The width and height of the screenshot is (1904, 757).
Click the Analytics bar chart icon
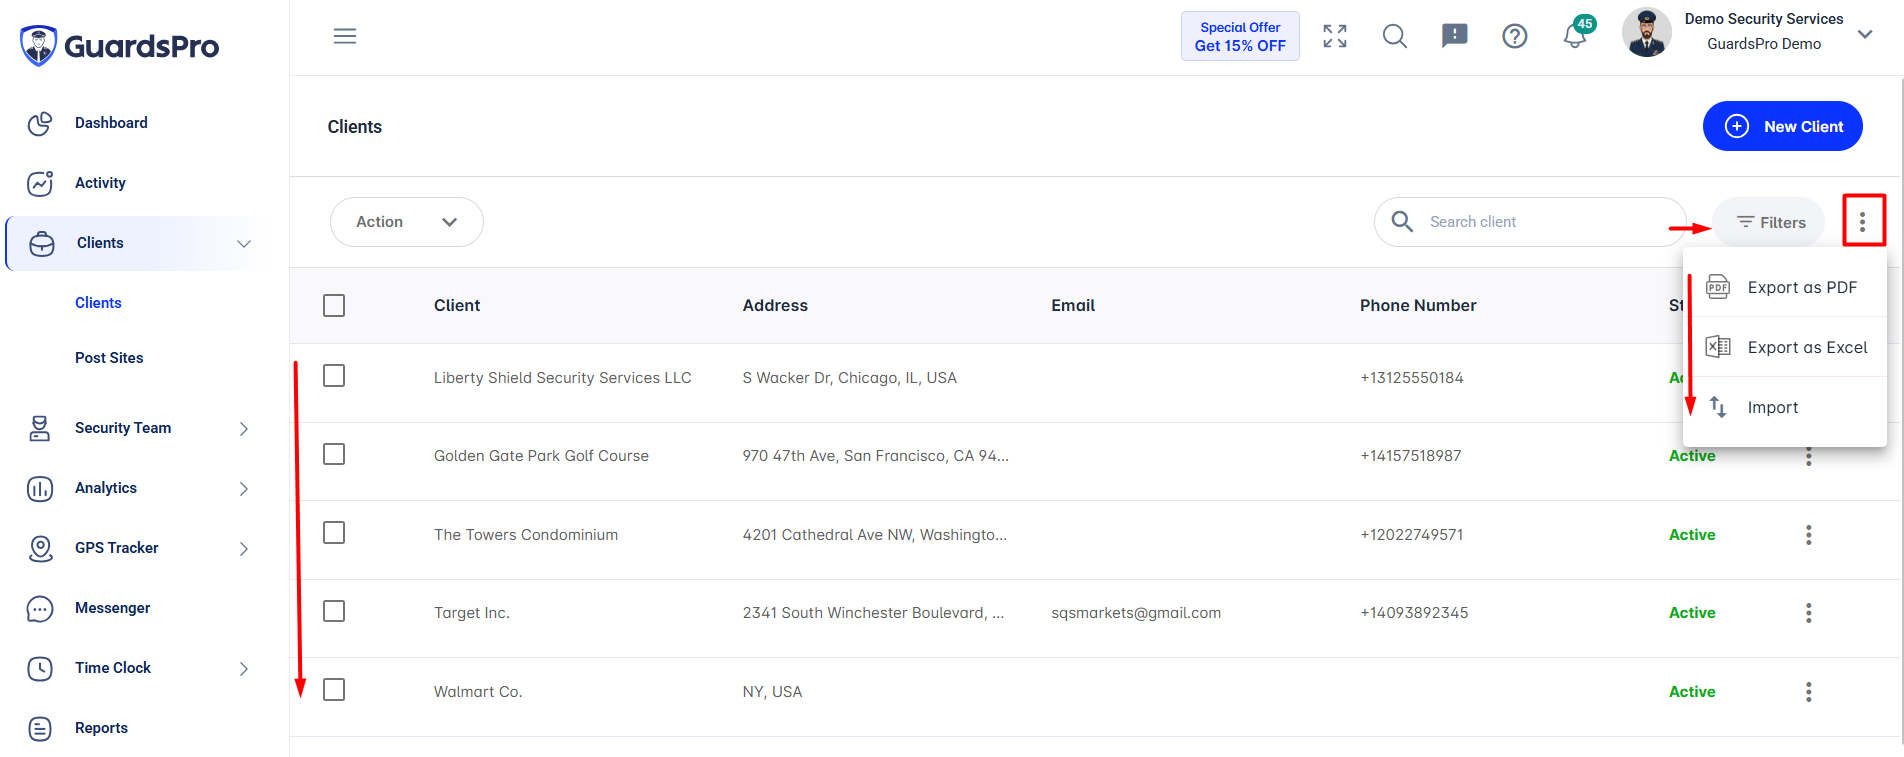(x=40, y=488)
